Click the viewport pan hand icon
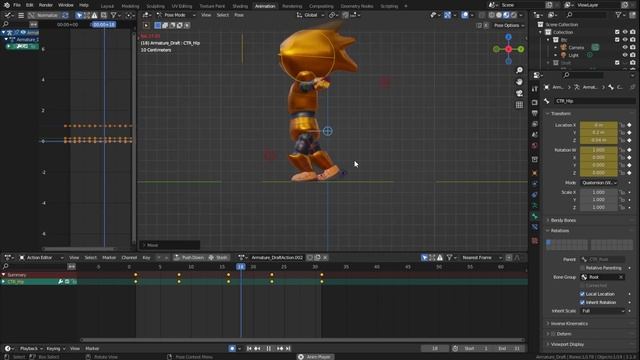 coord(519,82)
